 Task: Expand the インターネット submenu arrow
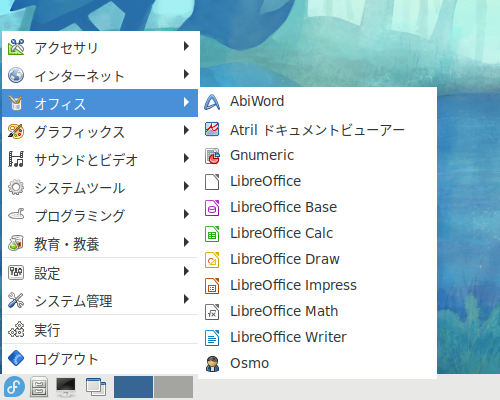[186, 74]
